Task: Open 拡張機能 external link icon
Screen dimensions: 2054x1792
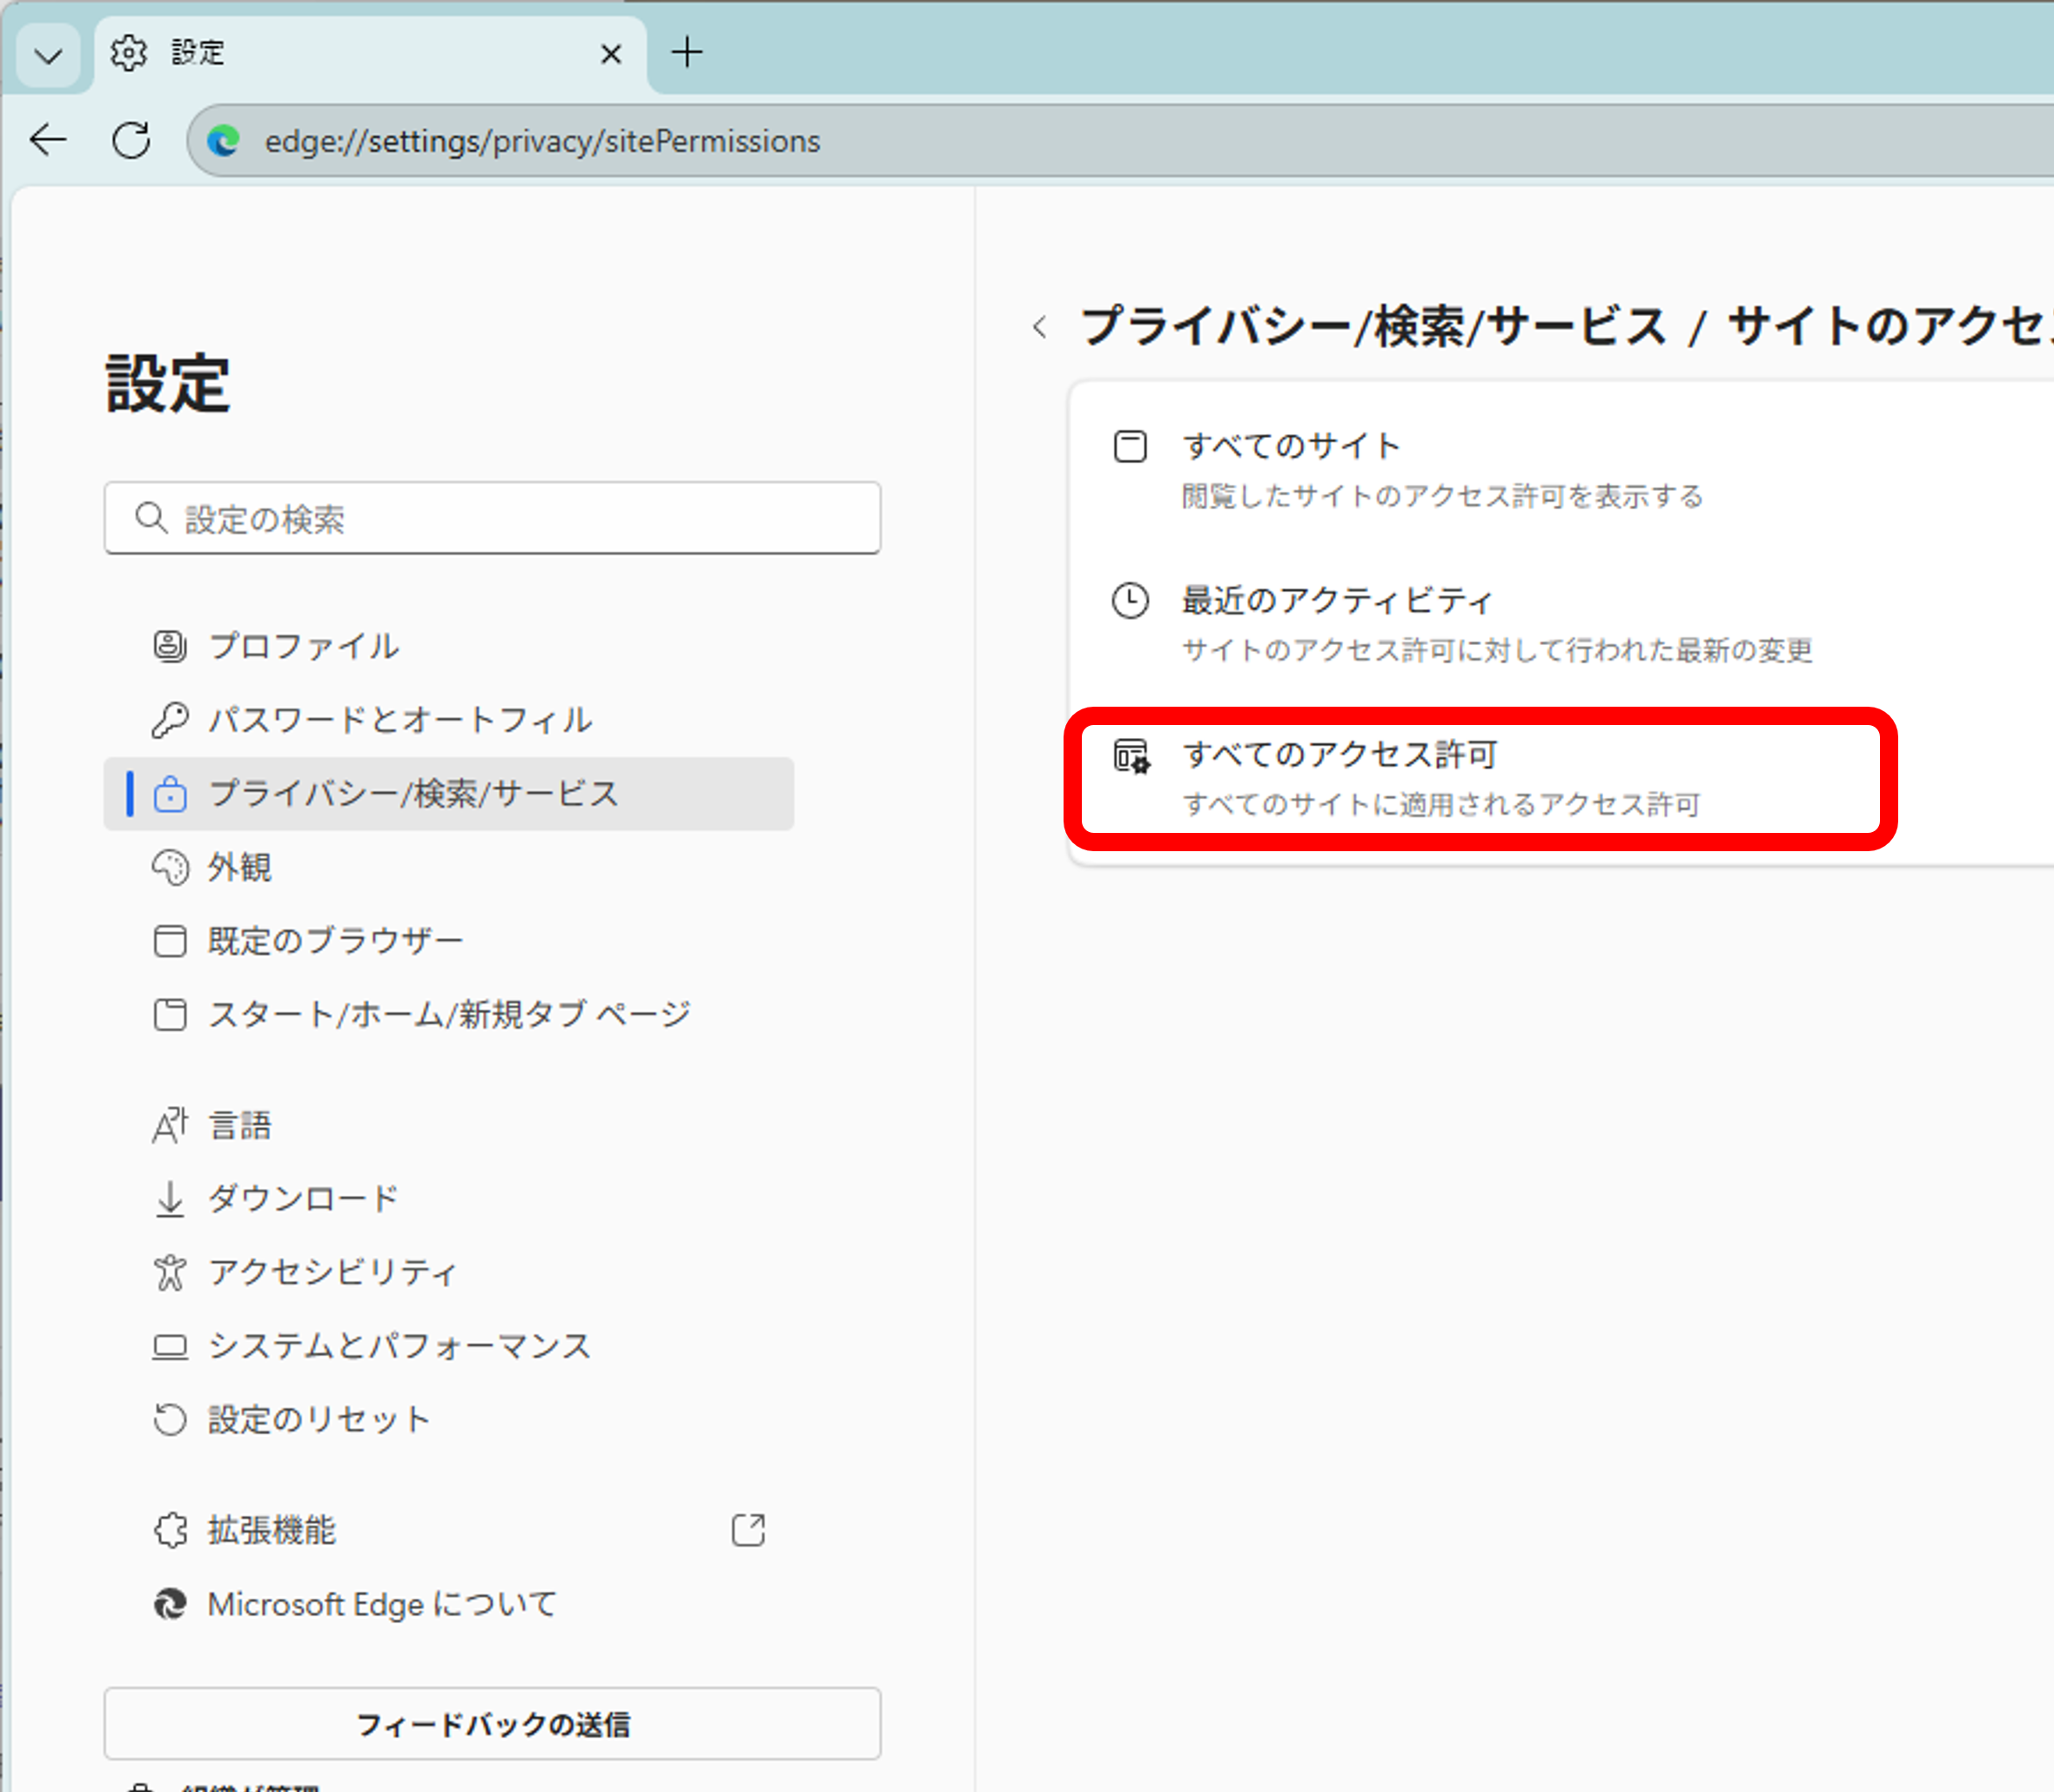Action: (748, 1530)
